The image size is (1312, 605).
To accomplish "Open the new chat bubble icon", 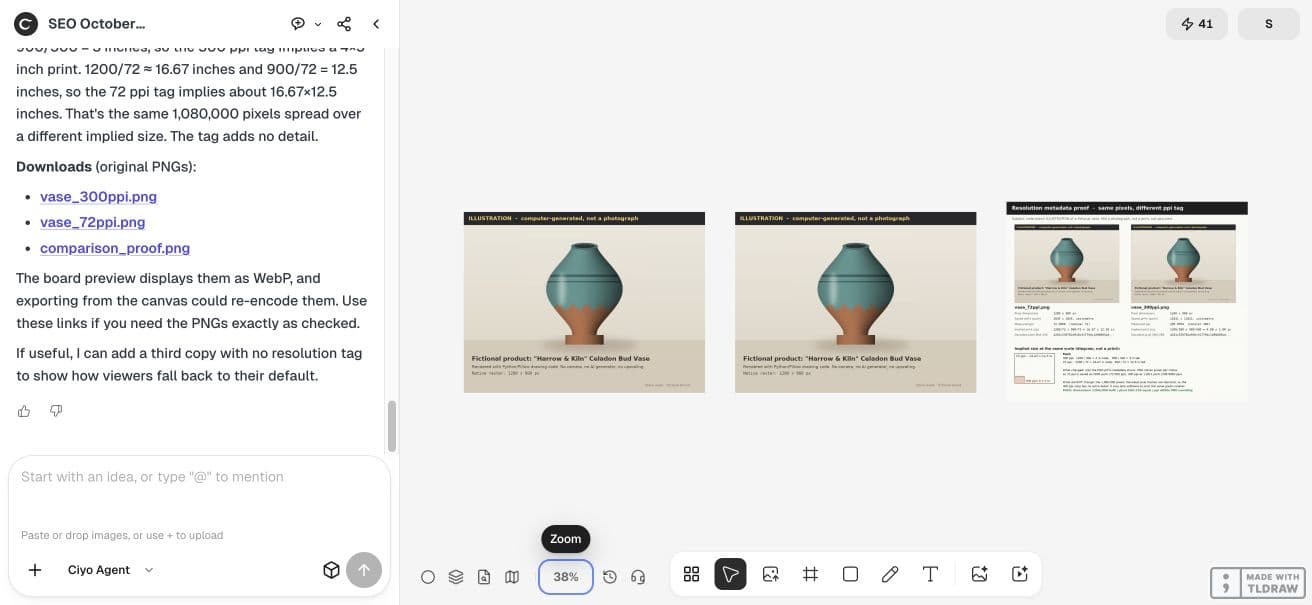I will (298, 23).
